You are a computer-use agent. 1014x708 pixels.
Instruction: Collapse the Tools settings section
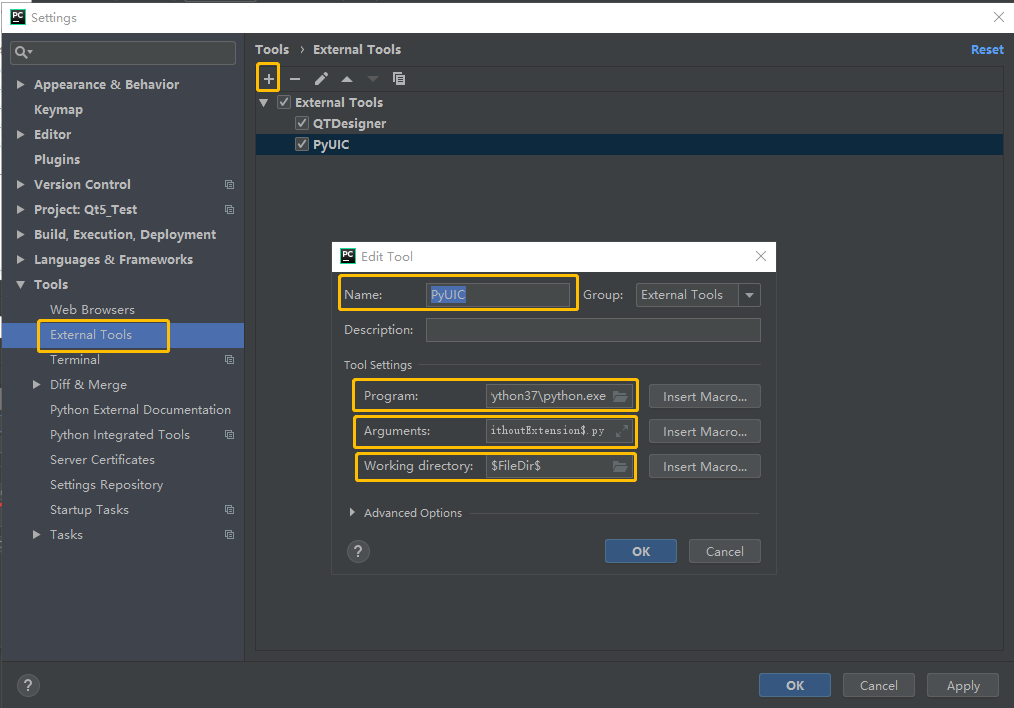click(x=21, y=284)
